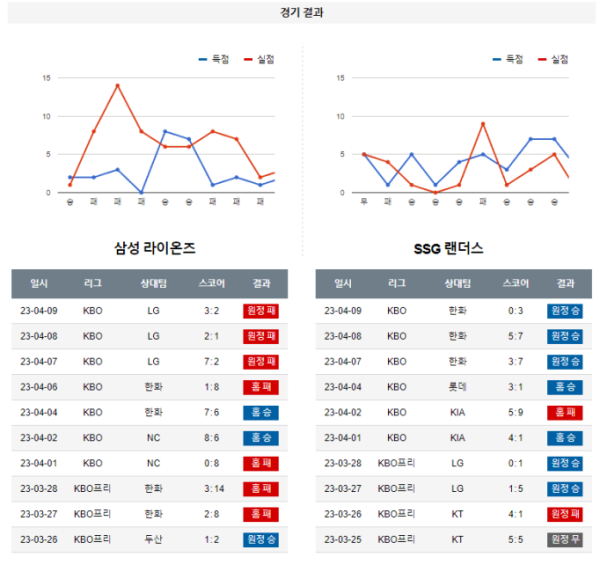The image size is (600, 572).
Task: Click 득점 legend in Samsung Lions chart
Action: tap(214, 59)
